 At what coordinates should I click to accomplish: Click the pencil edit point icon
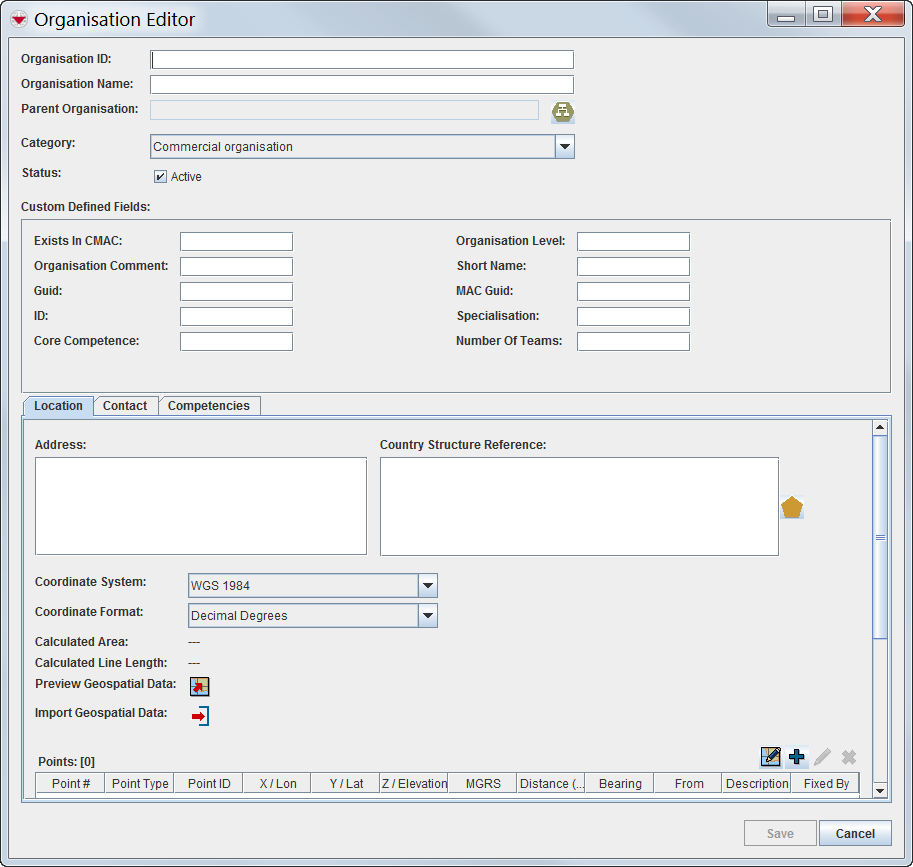point(822,757)
